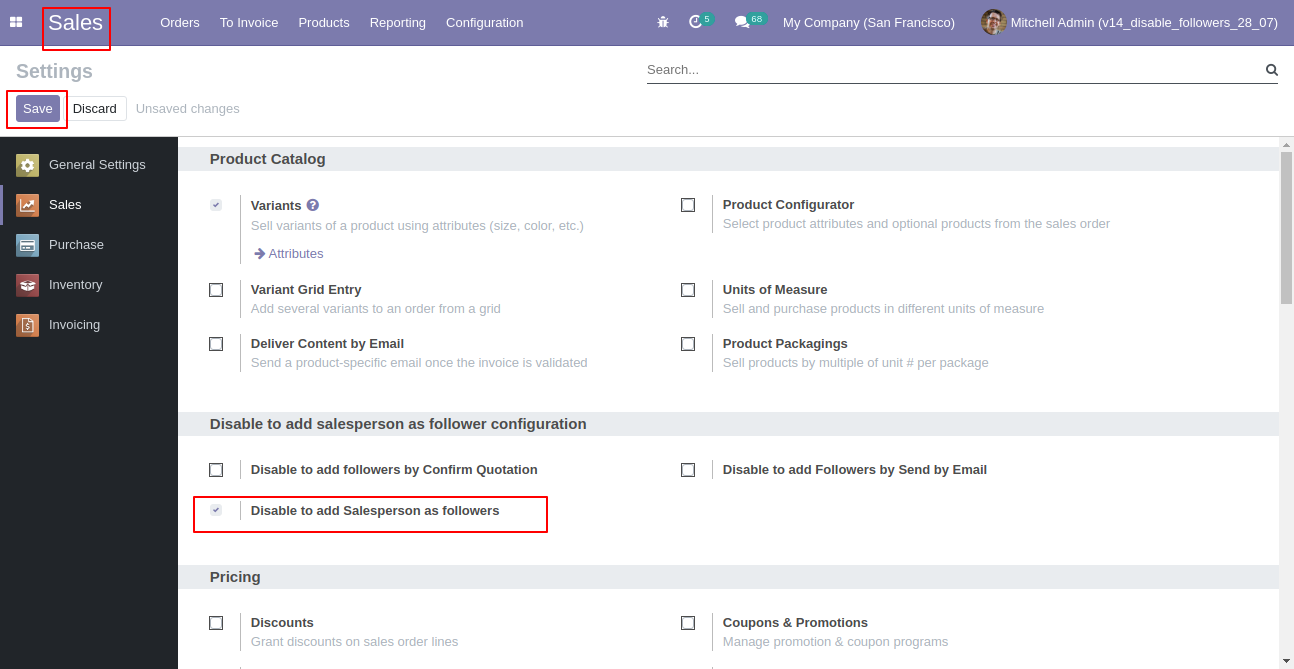Click the Units of Measure label
Image resolution: width=1294 pixels, height=669 pixels.
(x=775, y=290)
